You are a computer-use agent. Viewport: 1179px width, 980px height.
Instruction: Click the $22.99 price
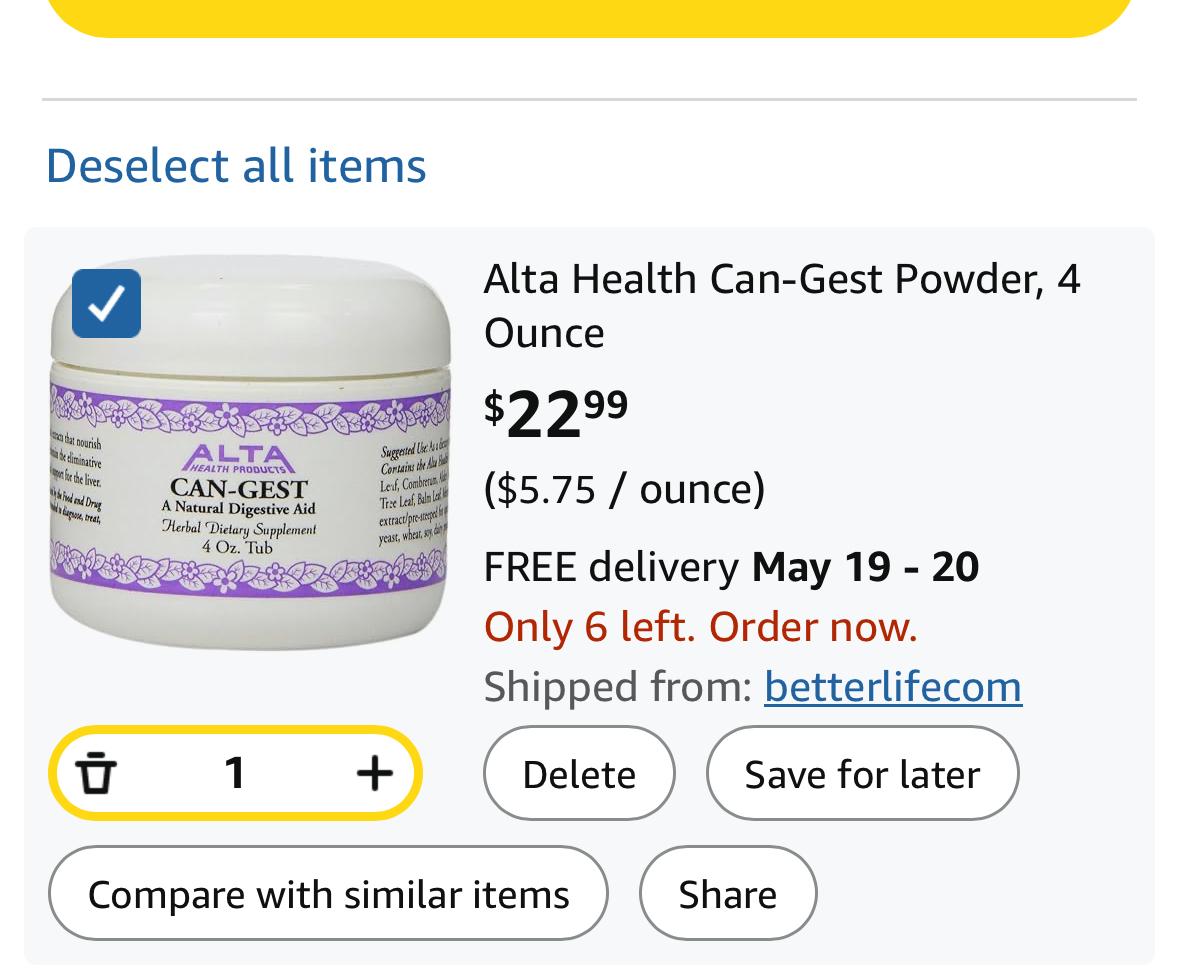[x=556, y=413]
